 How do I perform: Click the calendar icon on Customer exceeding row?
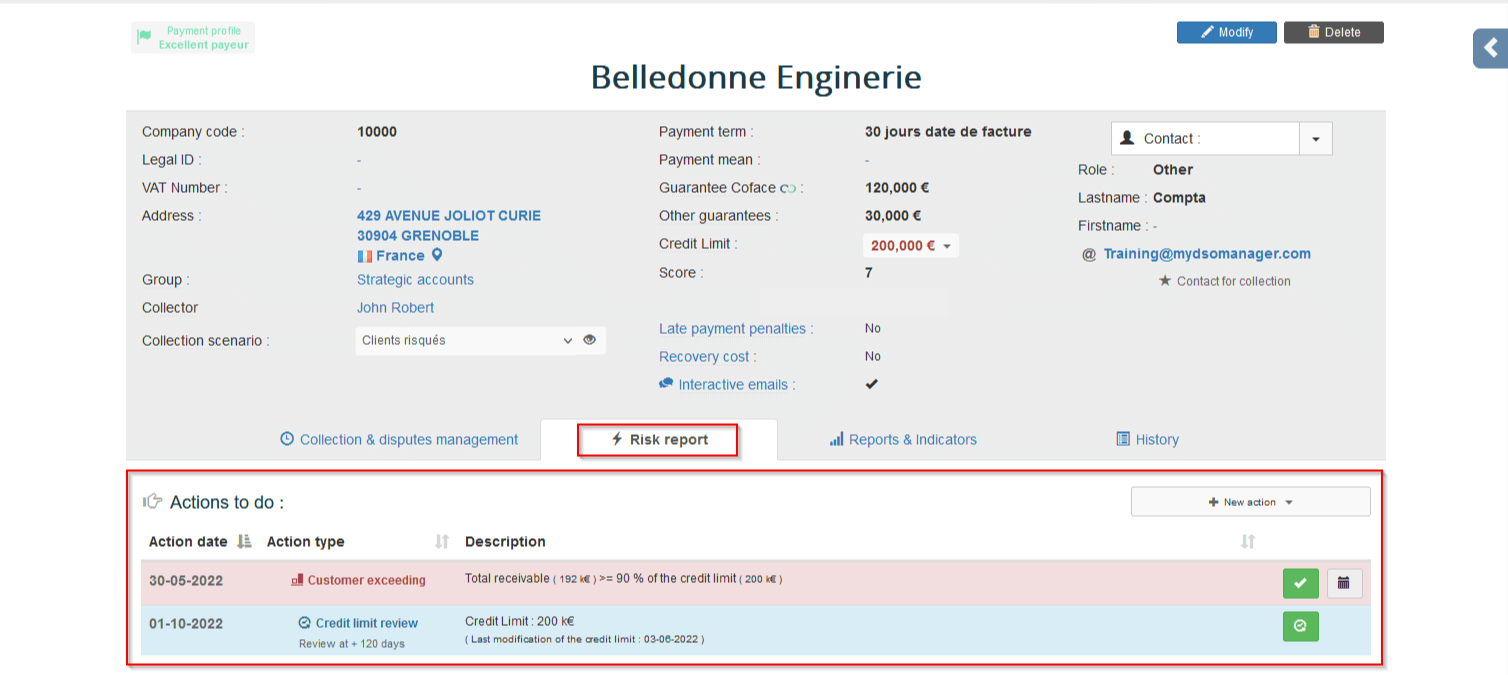(x=1344, y=583)
